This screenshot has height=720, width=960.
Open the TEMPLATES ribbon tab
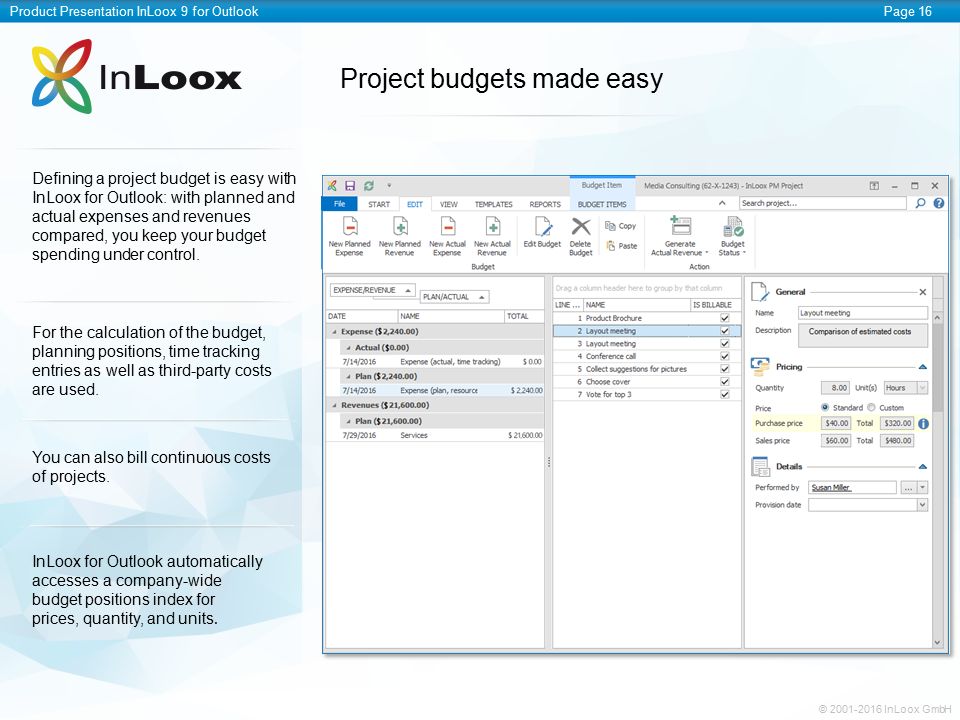point(493,204)
